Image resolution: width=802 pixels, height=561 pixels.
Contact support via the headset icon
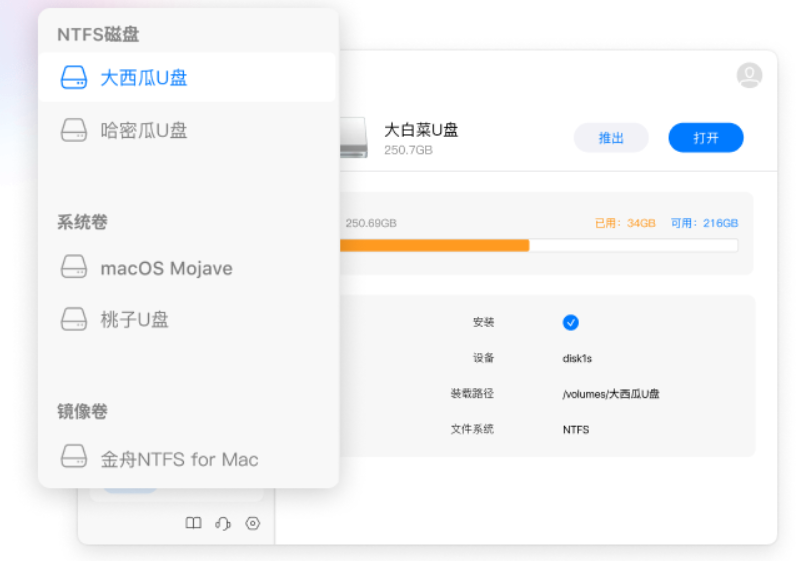223,523
